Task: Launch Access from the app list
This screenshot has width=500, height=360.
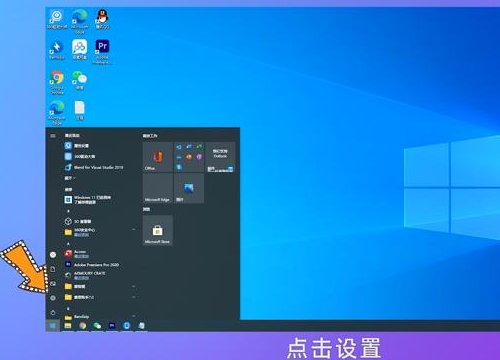Action: pyautogui.click(x=77, y=254)
